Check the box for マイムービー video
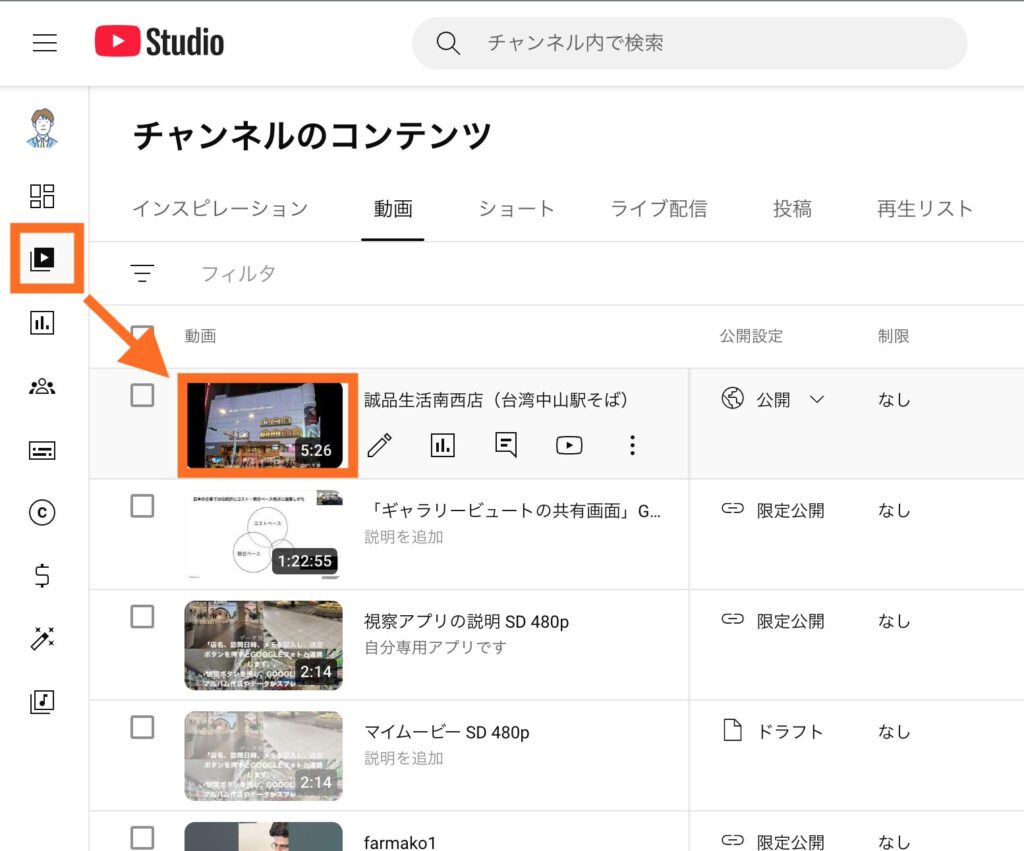The image size is (1024, 851). (143, 727)
